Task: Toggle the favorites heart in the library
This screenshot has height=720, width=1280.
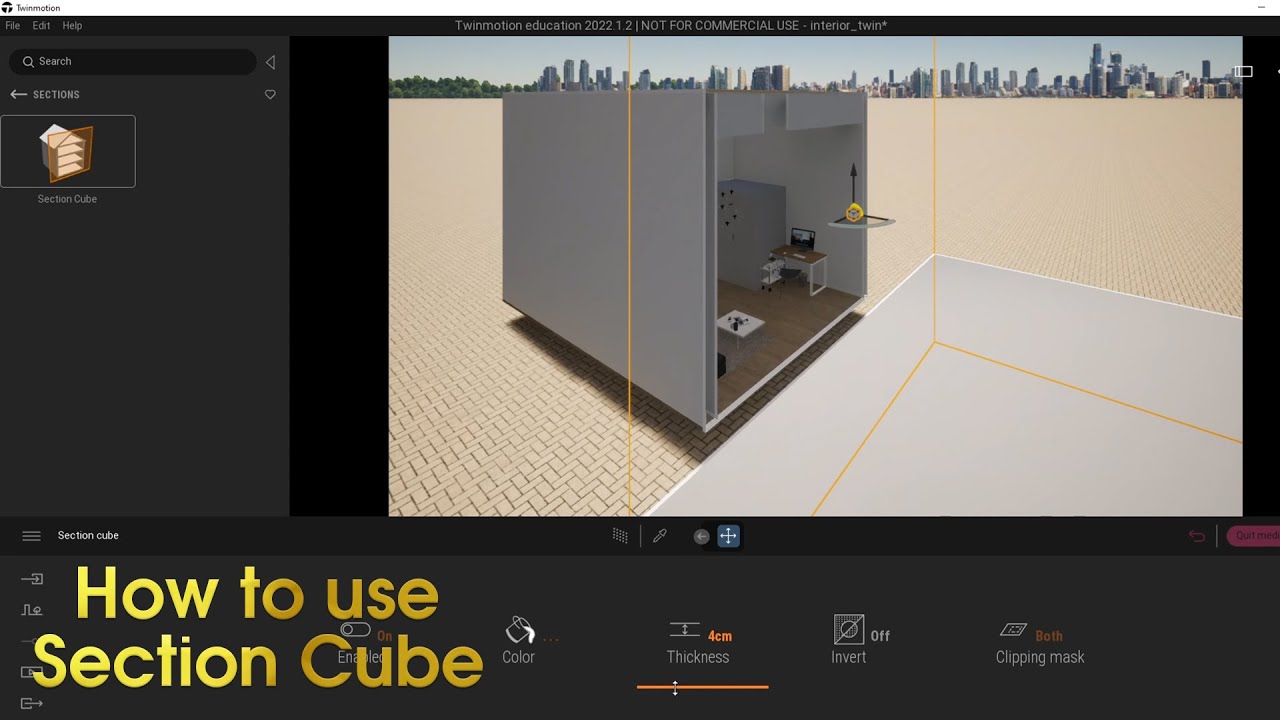Action: 270,94
